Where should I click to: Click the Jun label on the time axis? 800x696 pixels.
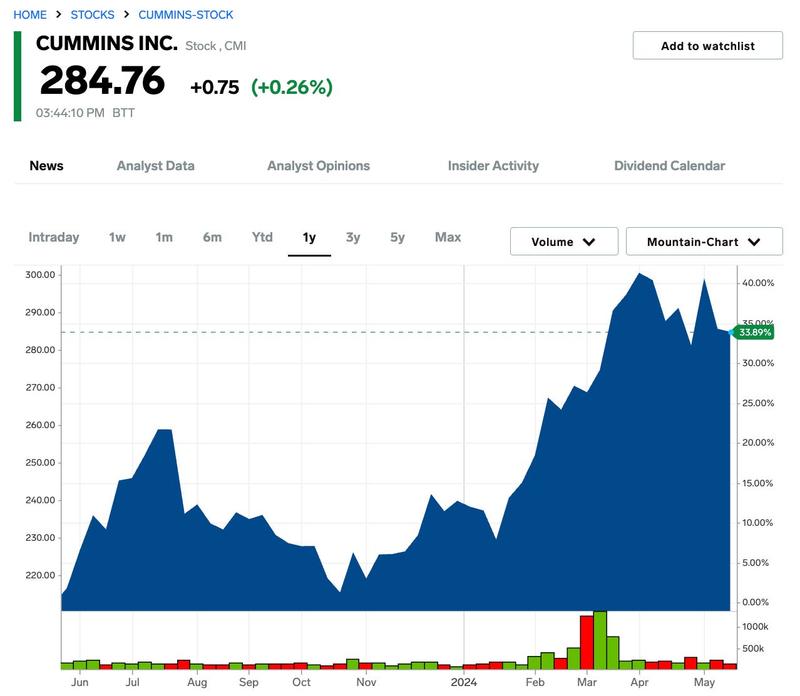point(80,682)
